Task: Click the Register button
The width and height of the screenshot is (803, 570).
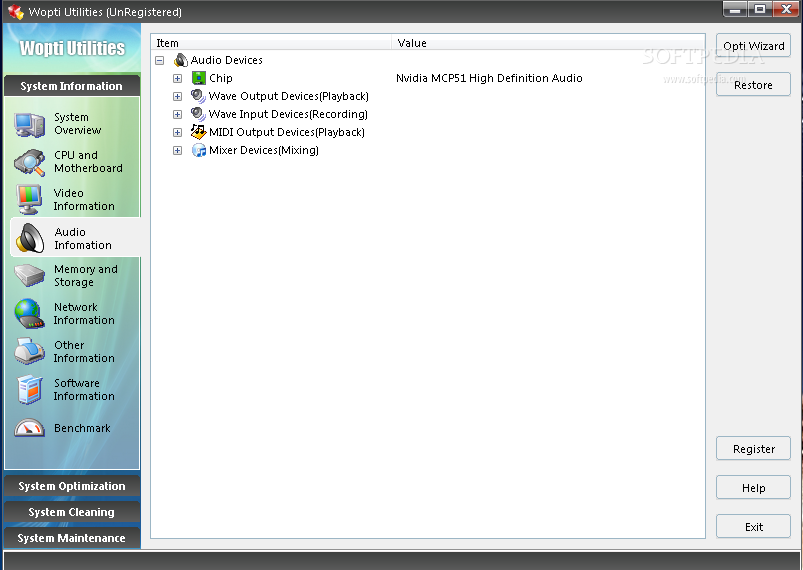Action: click(x=753, y=449)
